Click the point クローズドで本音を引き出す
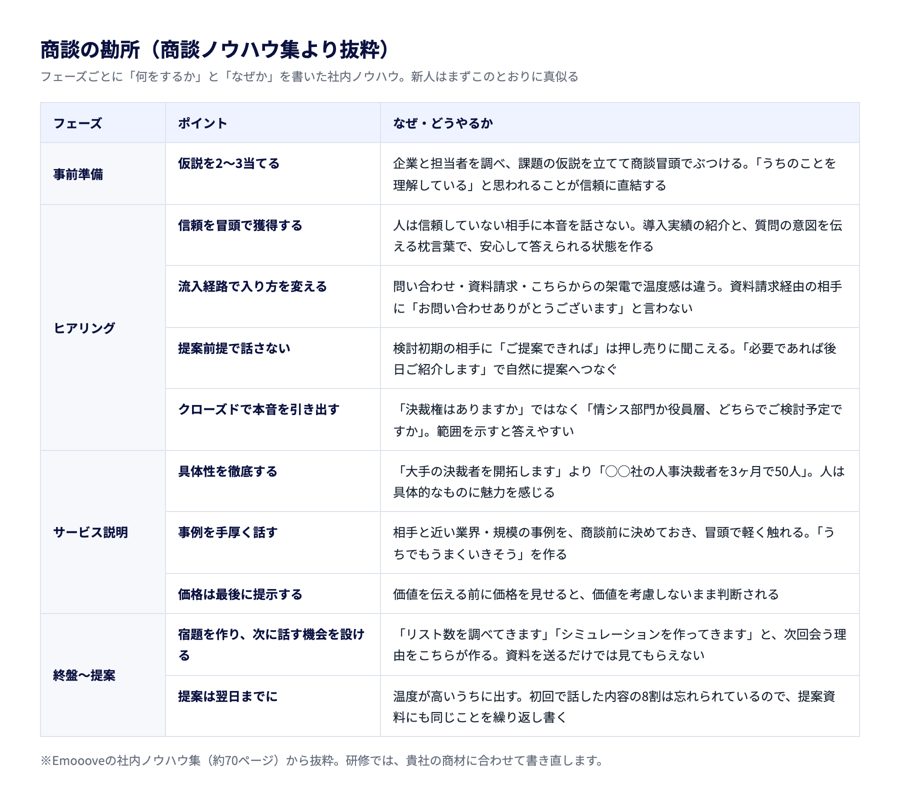 [x=259, y=409]
